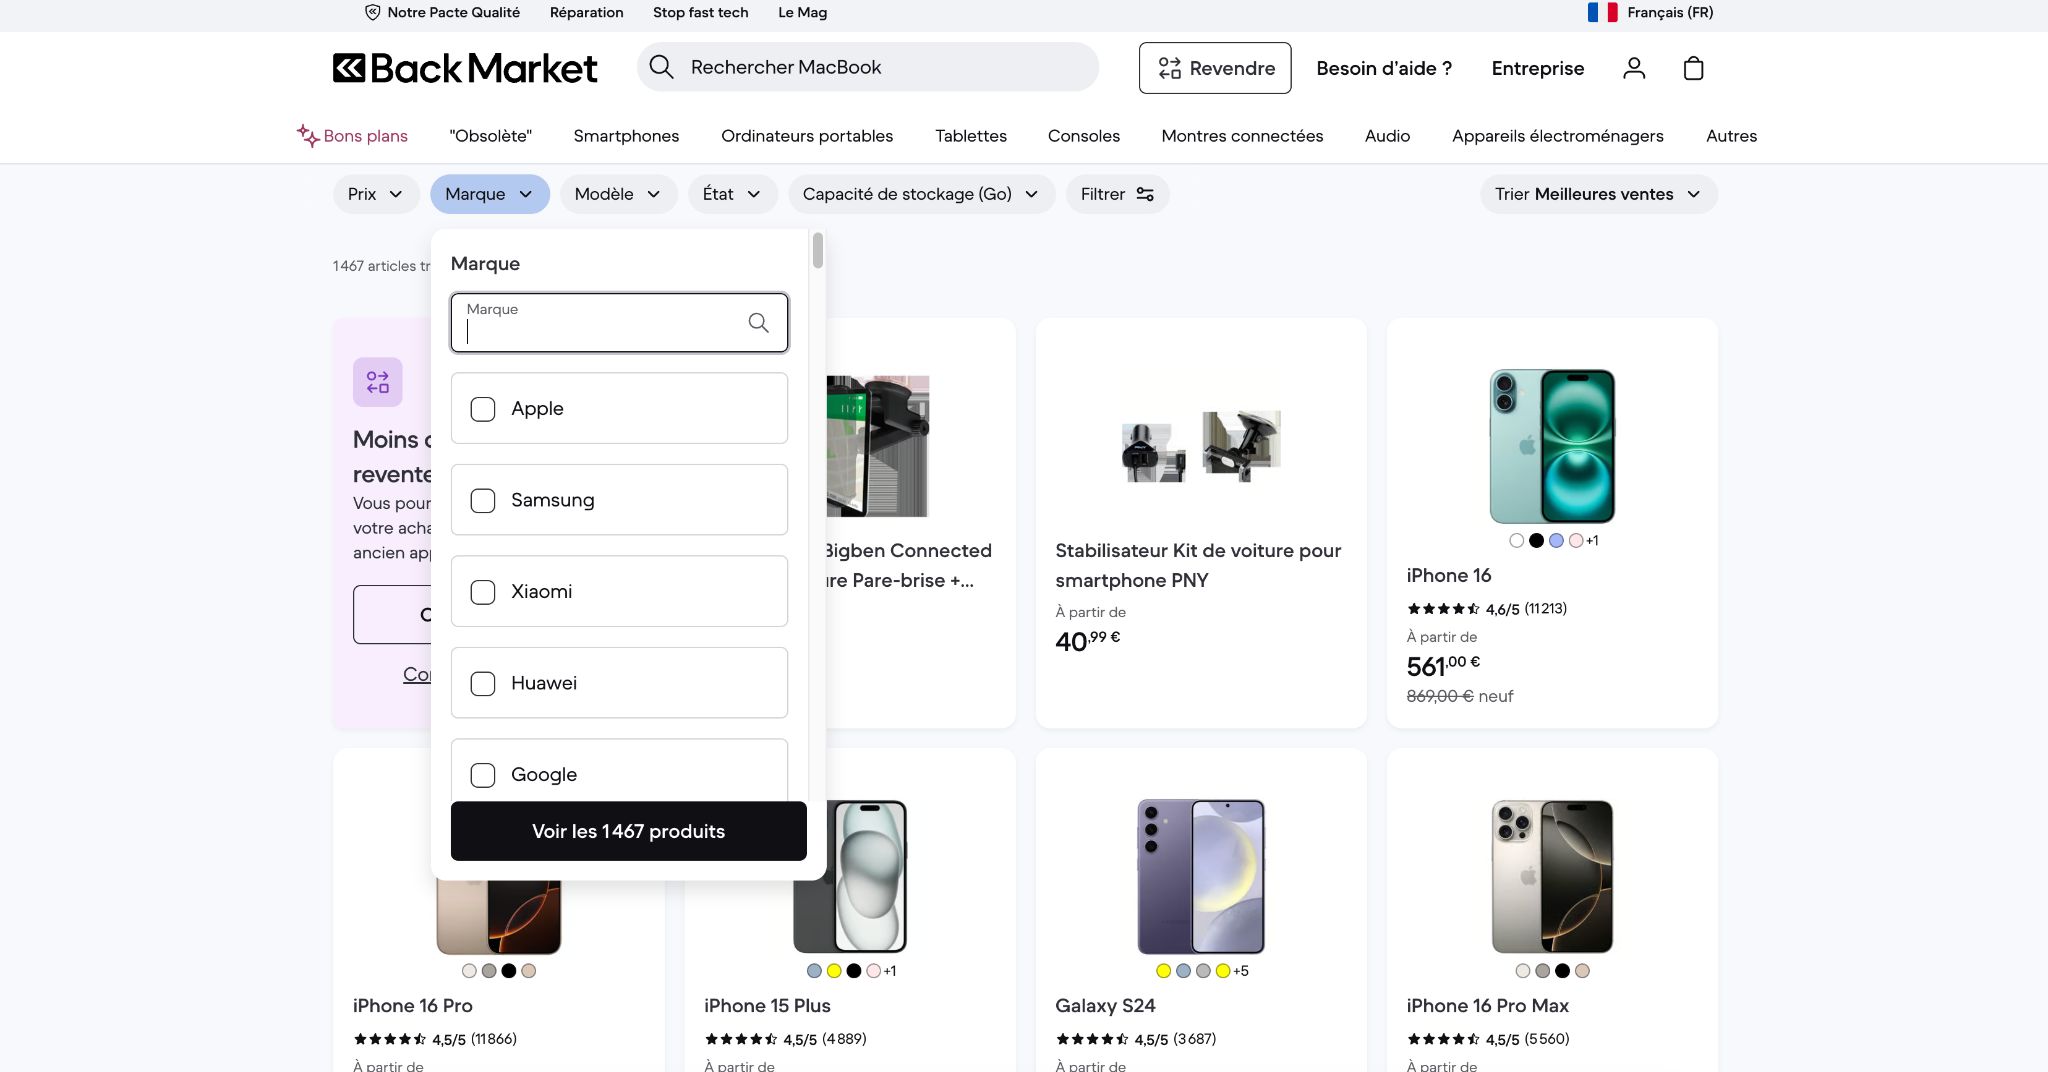2048x1072 pixels.
Task: Check the Samsung brand checkbox
Action: tap(483, 500)
